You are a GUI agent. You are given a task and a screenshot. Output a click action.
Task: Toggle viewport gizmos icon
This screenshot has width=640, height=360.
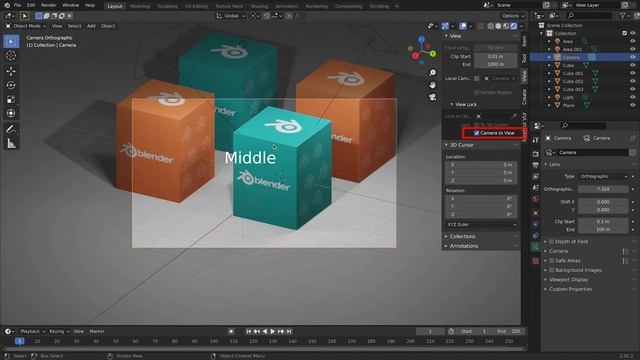(445, 26)
